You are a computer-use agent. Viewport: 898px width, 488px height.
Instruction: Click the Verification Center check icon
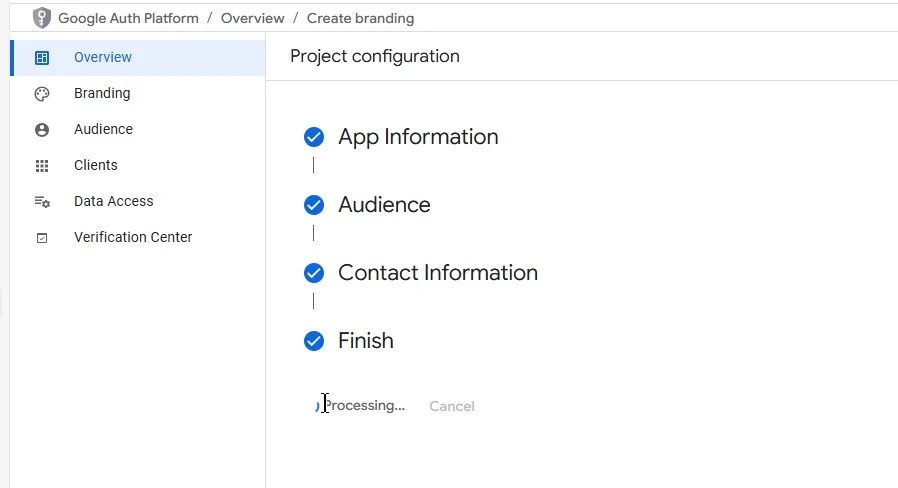coord(42,238)
